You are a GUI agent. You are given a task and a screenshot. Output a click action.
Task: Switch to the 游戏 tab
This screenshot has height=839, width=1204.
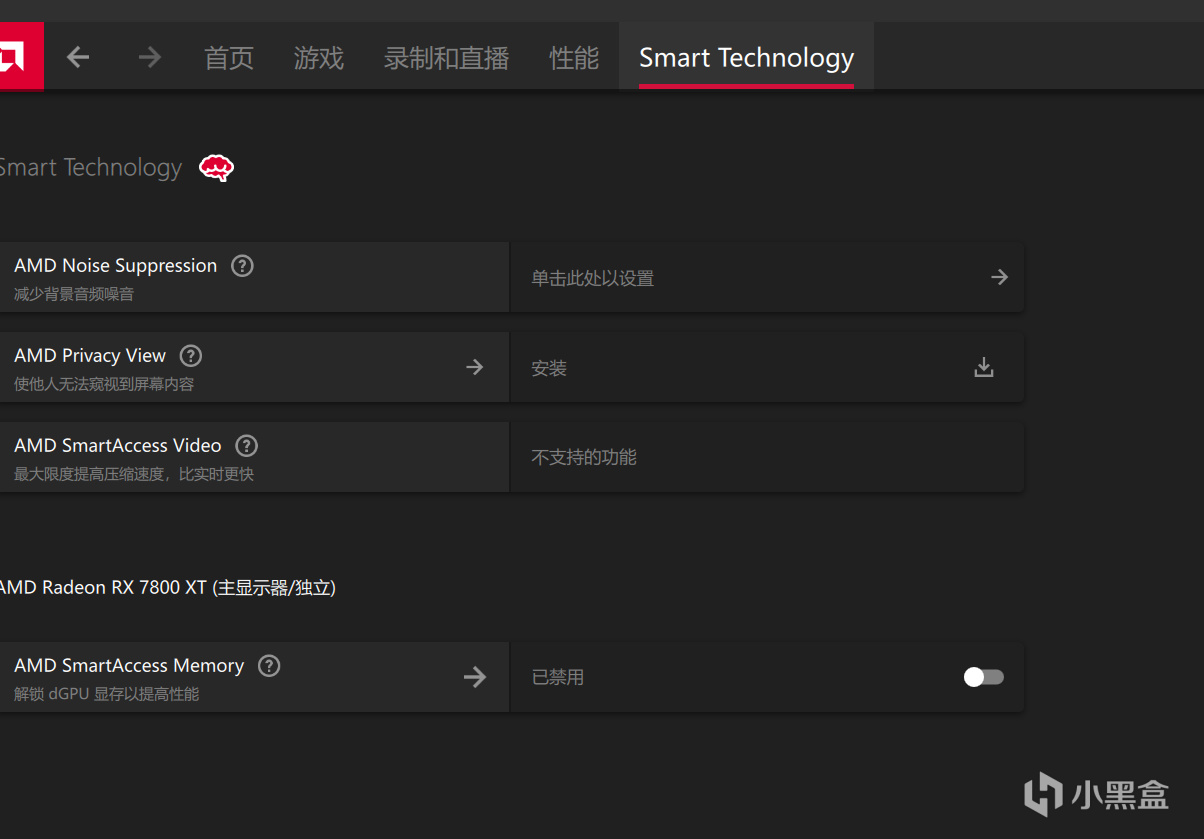319,58
